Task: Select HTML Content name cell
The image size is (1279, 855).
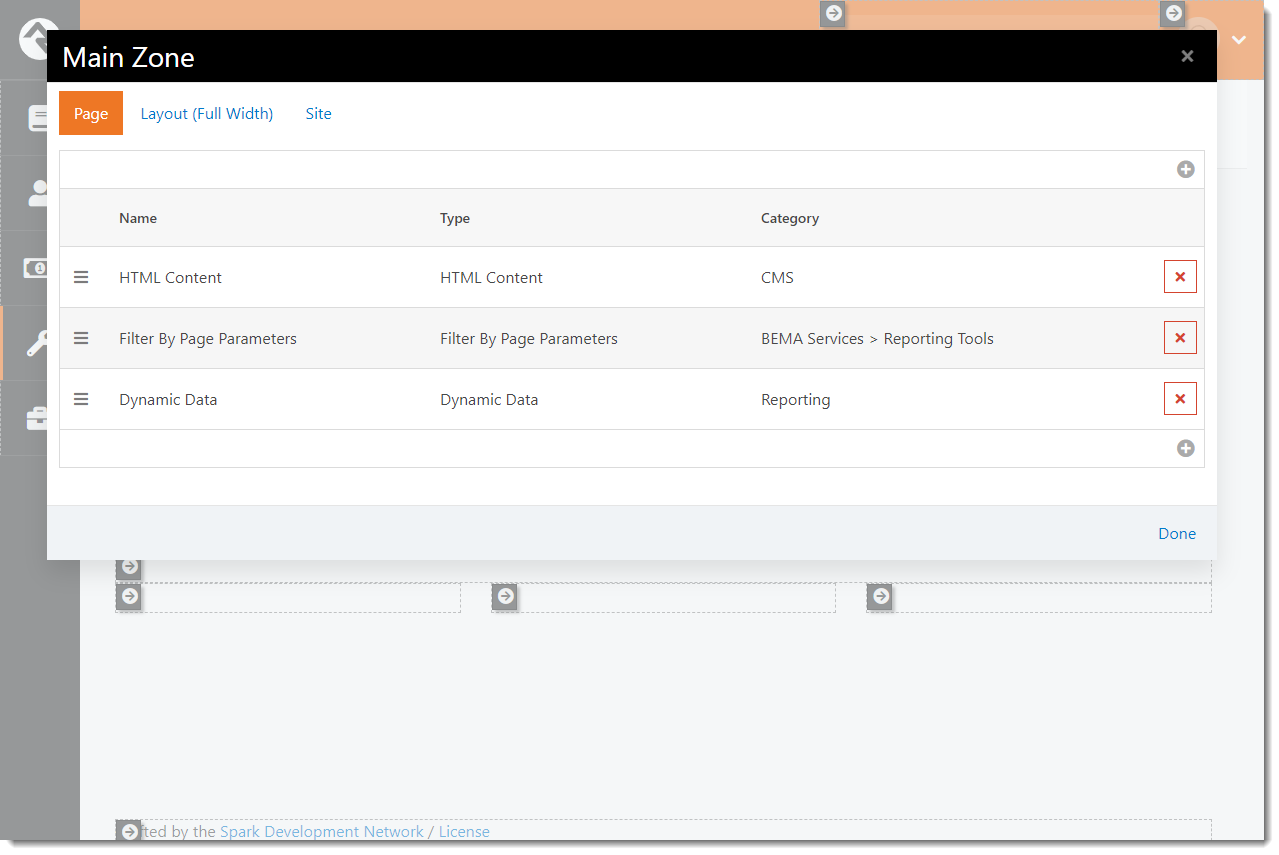Action: (x=170, y=277)
